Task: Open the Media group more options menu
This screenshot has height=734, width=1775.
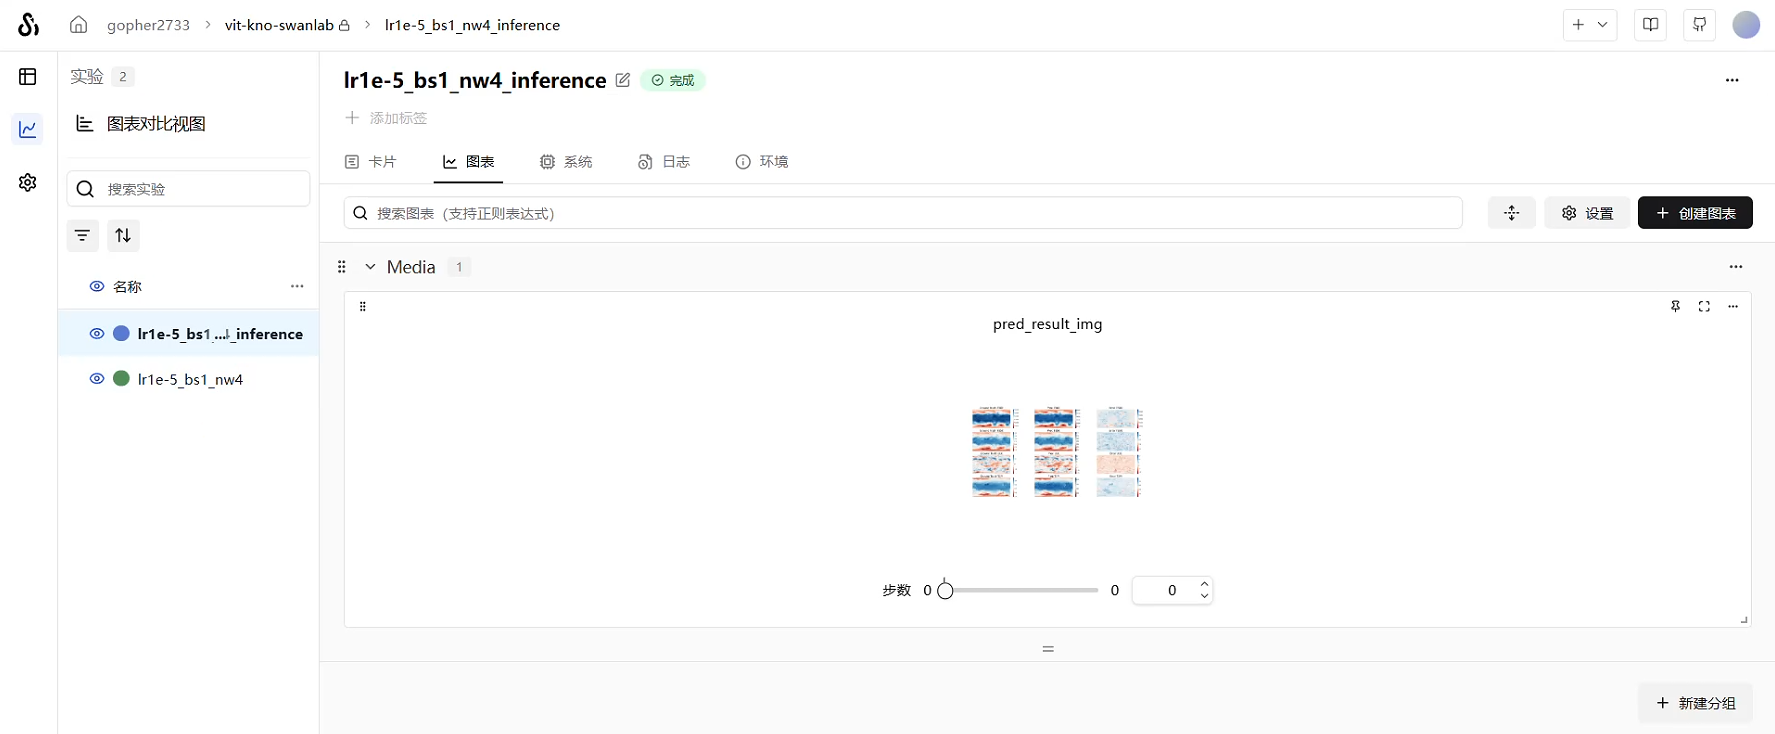Action: tap(1735, 267)
